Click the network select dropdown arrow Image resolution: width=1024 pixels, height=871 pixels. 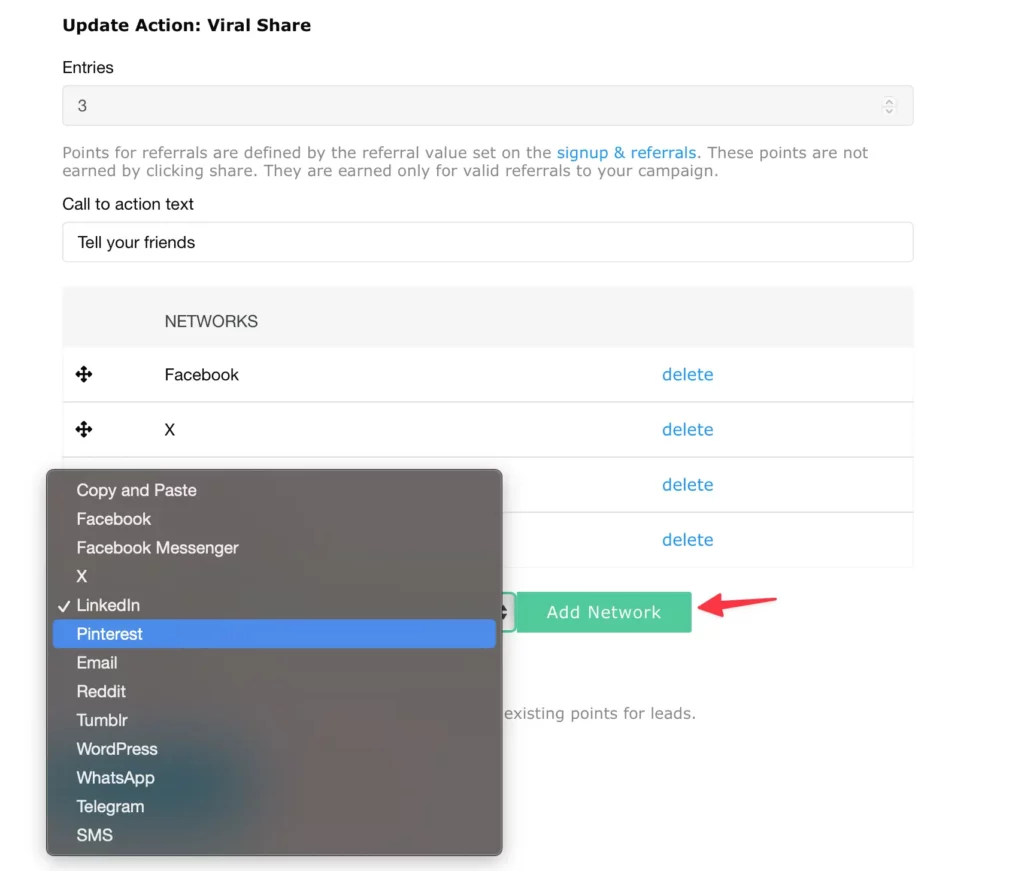[505, 612]
